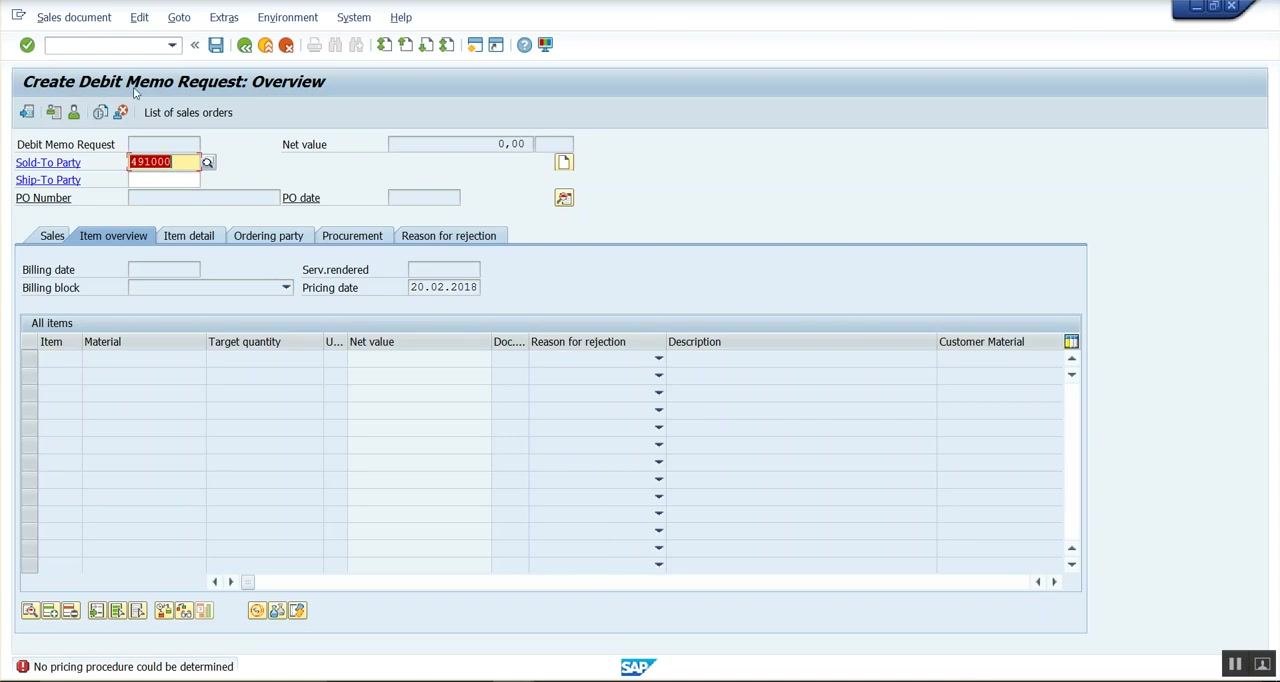Click the List of sales orders button
1280x682 pixels.
click(188, 112)
